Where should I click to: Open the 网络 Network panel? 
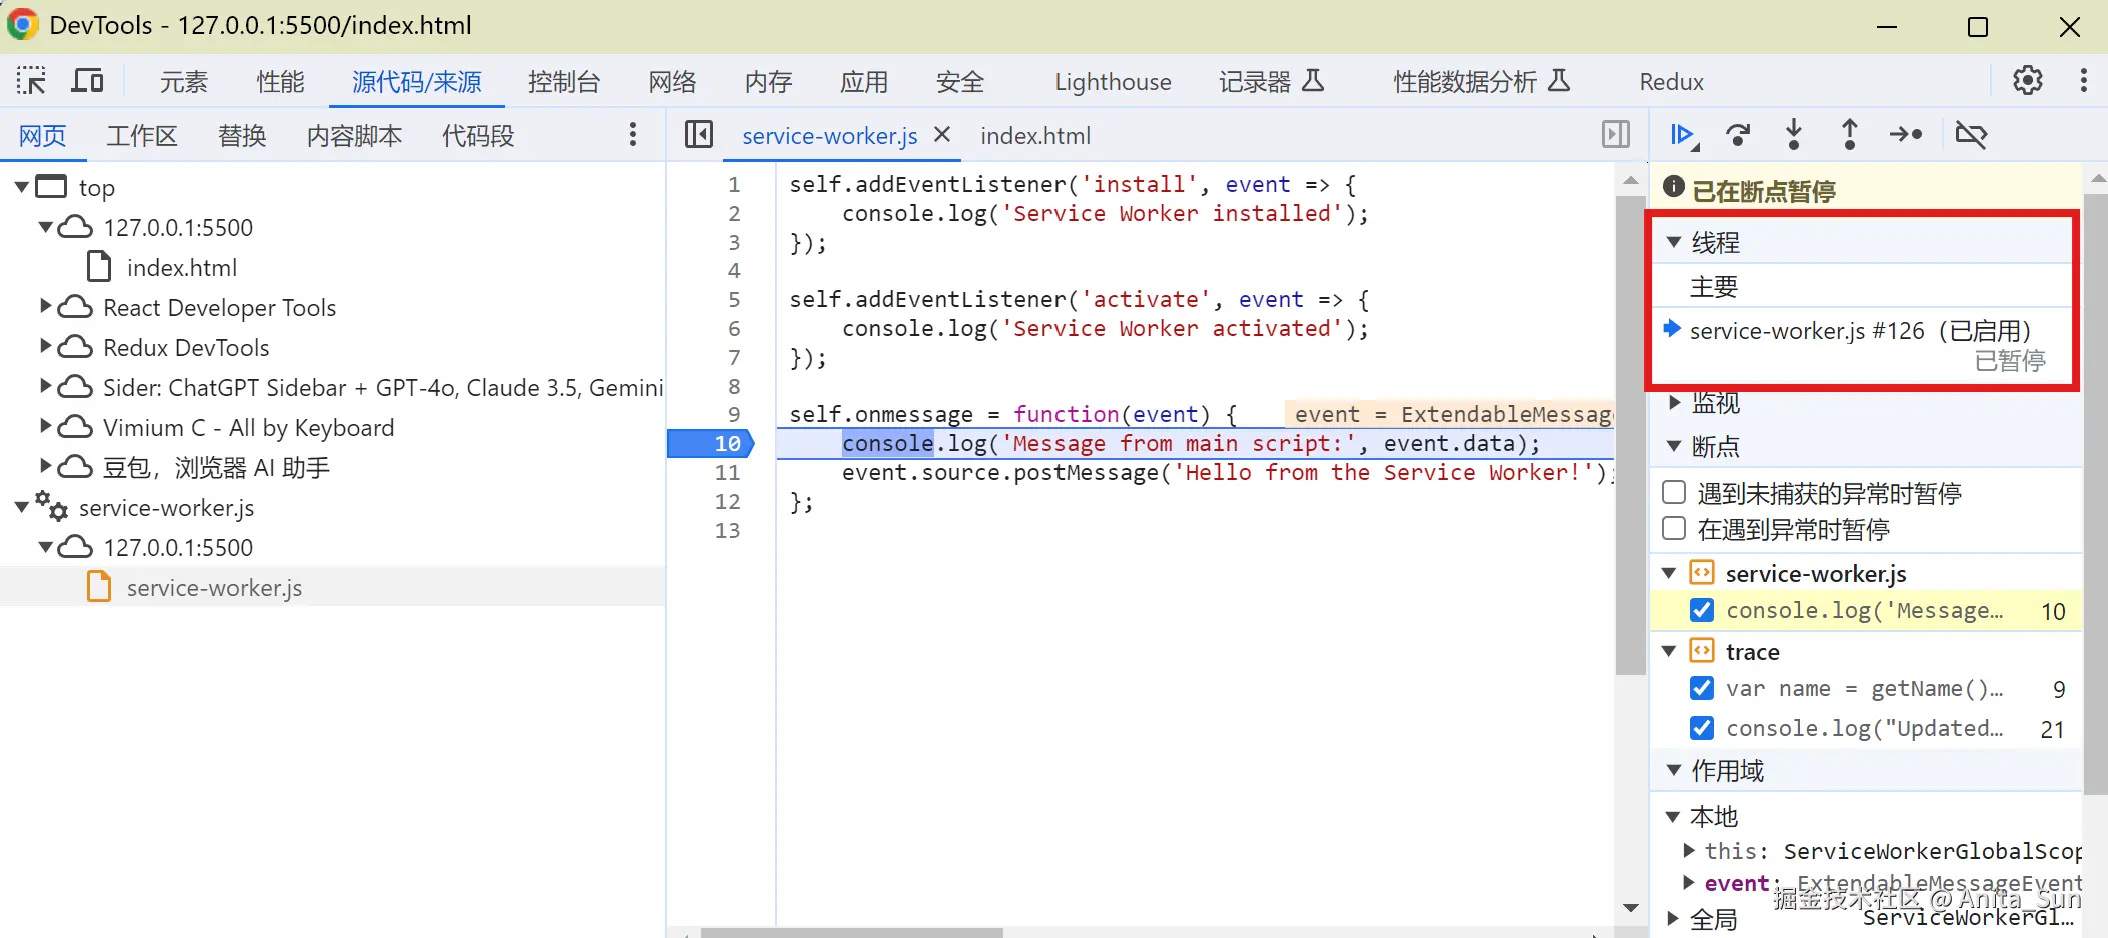(672, 82)
